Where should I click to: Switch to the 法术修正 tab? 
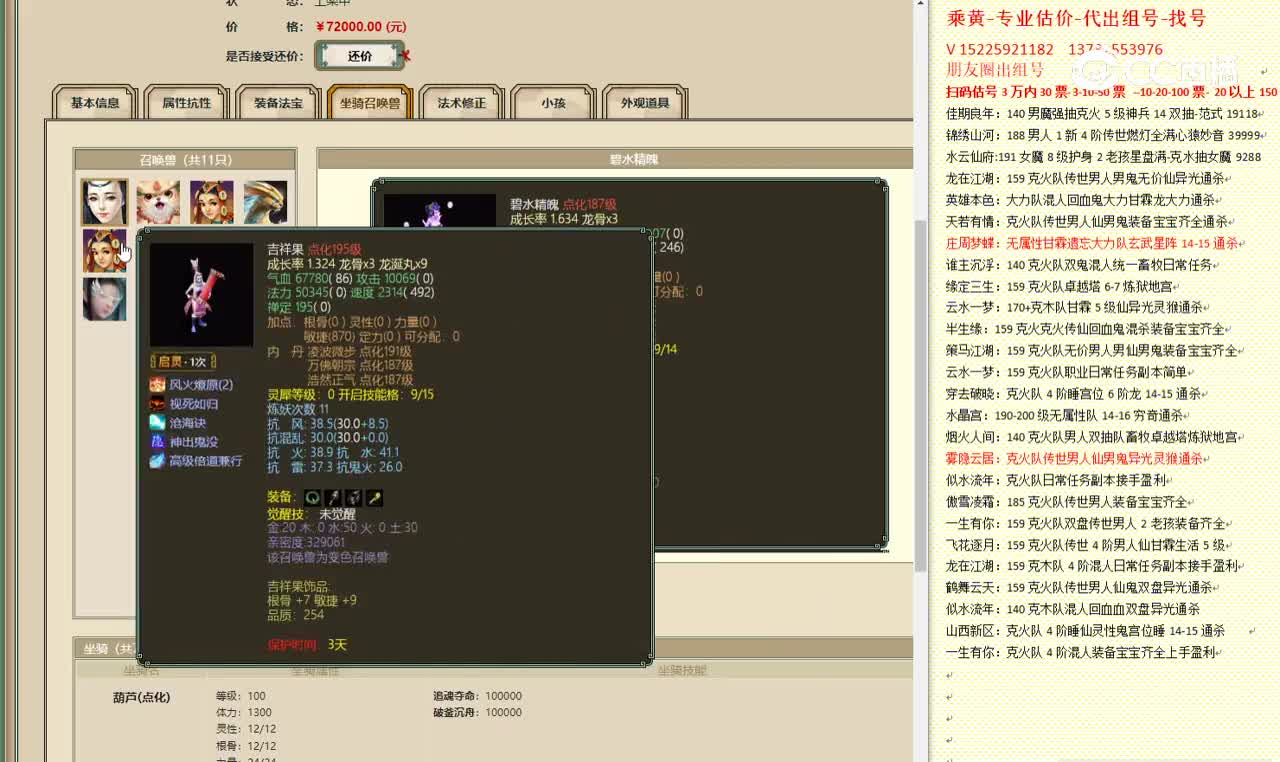(461, 103)
